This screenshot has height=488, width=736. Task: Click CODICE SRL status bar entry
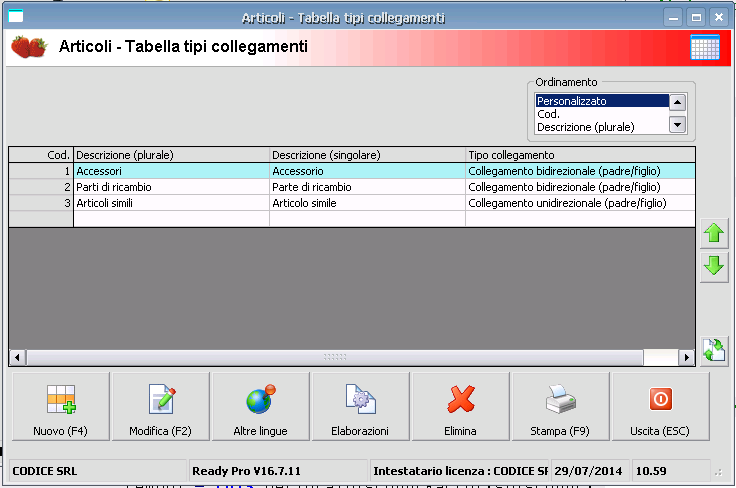[x=98, y=471]
